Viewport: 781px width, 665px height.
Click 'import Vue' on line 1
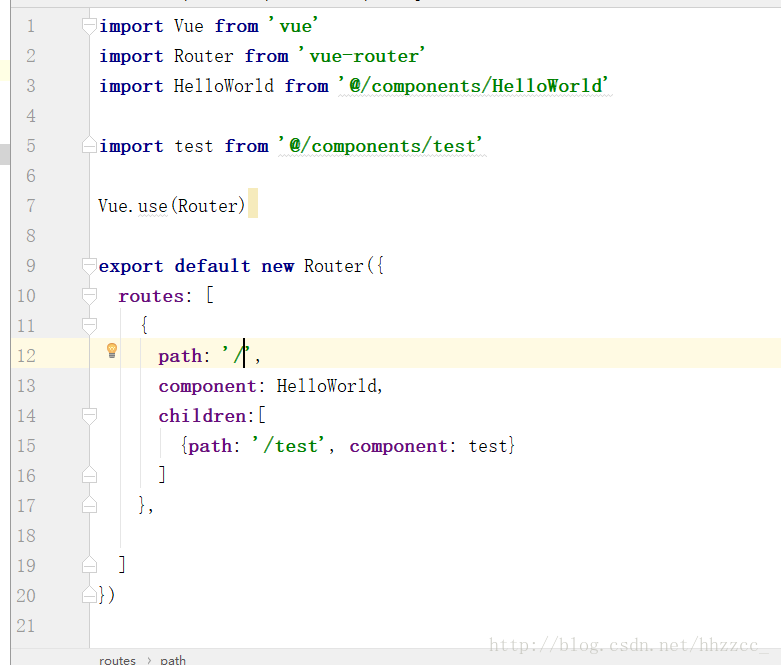(x=151, y=26)
